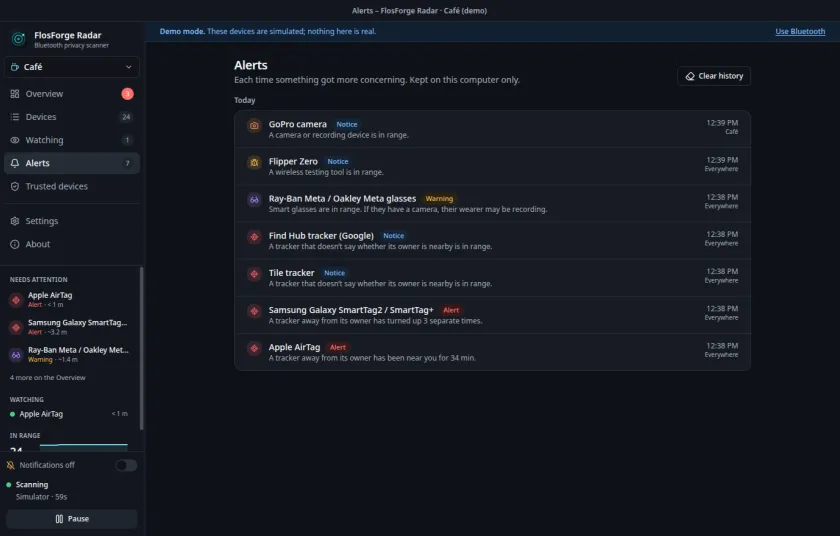Image resolution: width=840 pixels, height=536 pixels.
Task: Click the tracker icon on the Find Hub tracker alert
Action: coord(254,237)
